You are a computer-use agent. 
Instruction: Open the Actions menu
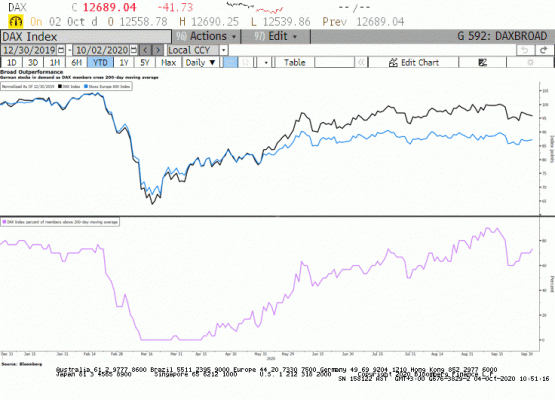pyautogui.click(x=206, y=36)
